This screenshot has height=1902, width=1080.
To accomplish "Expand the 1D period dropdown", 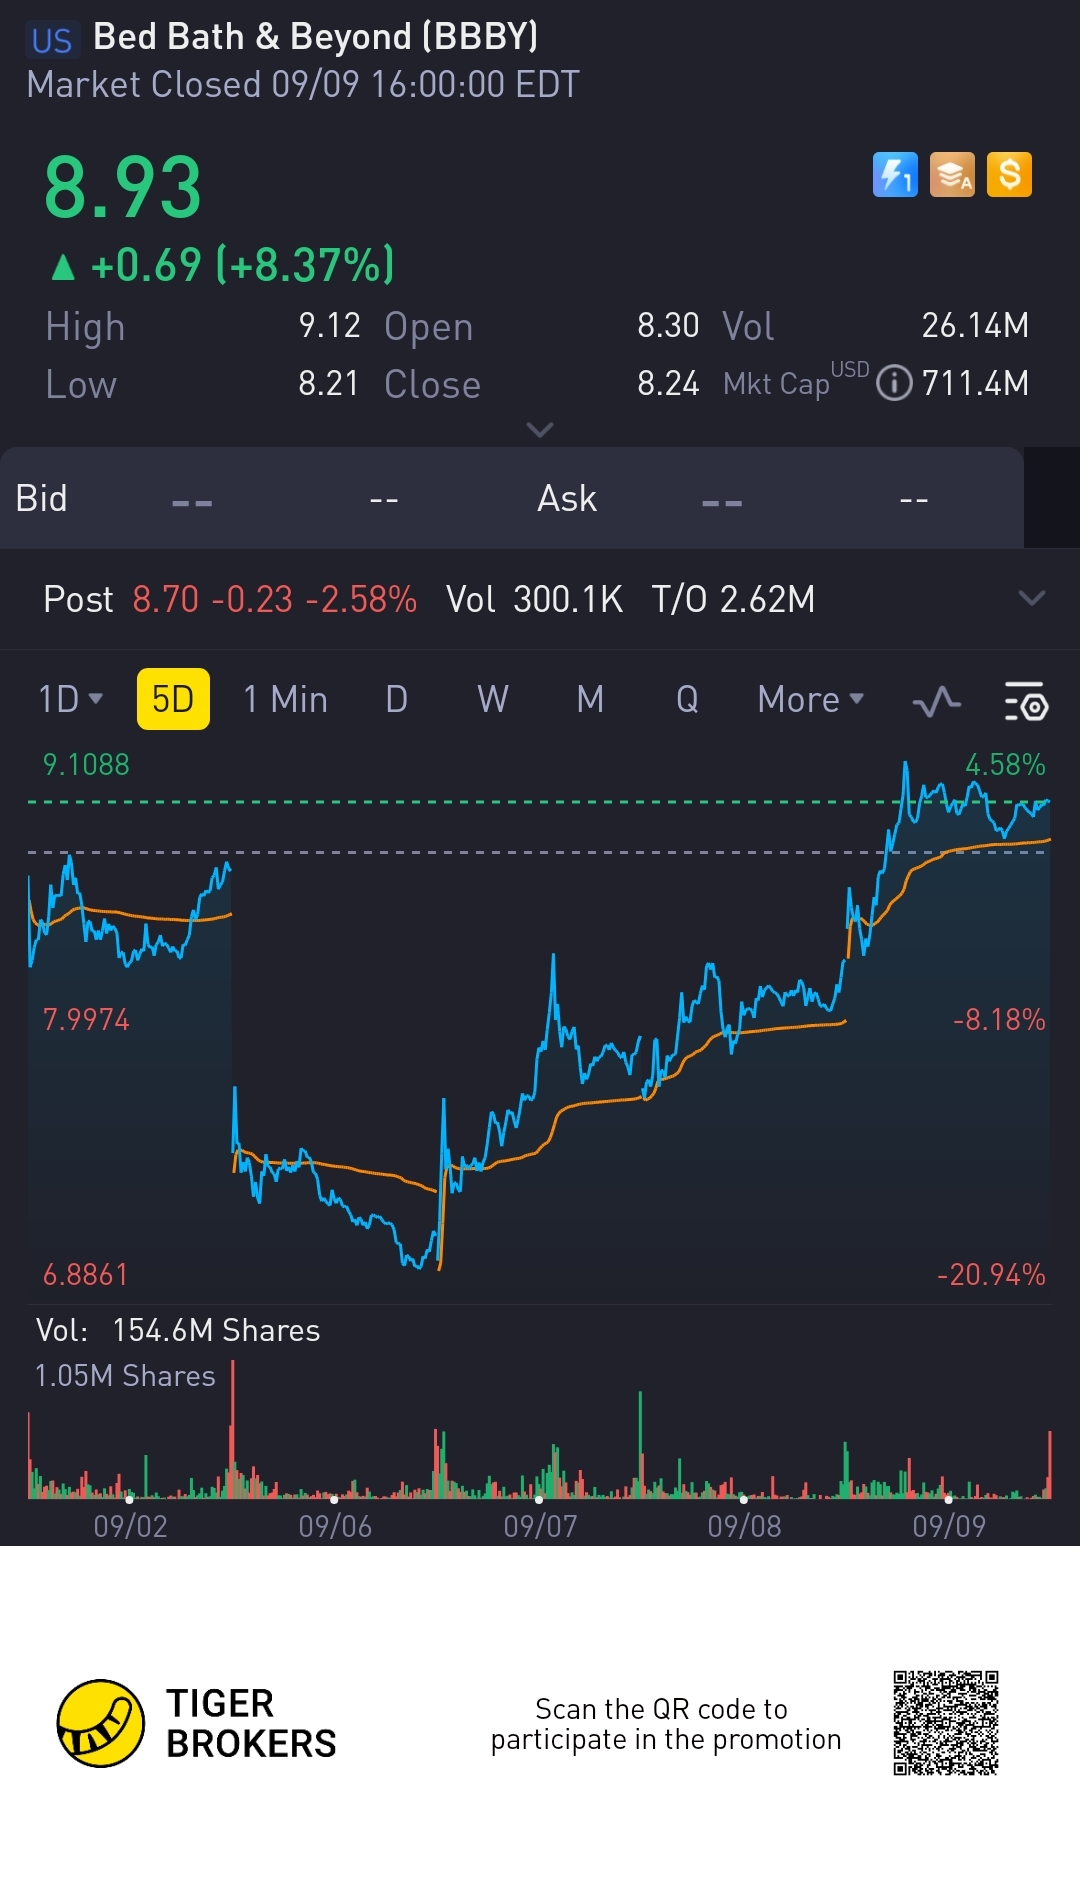I will (x=70, y=699).
